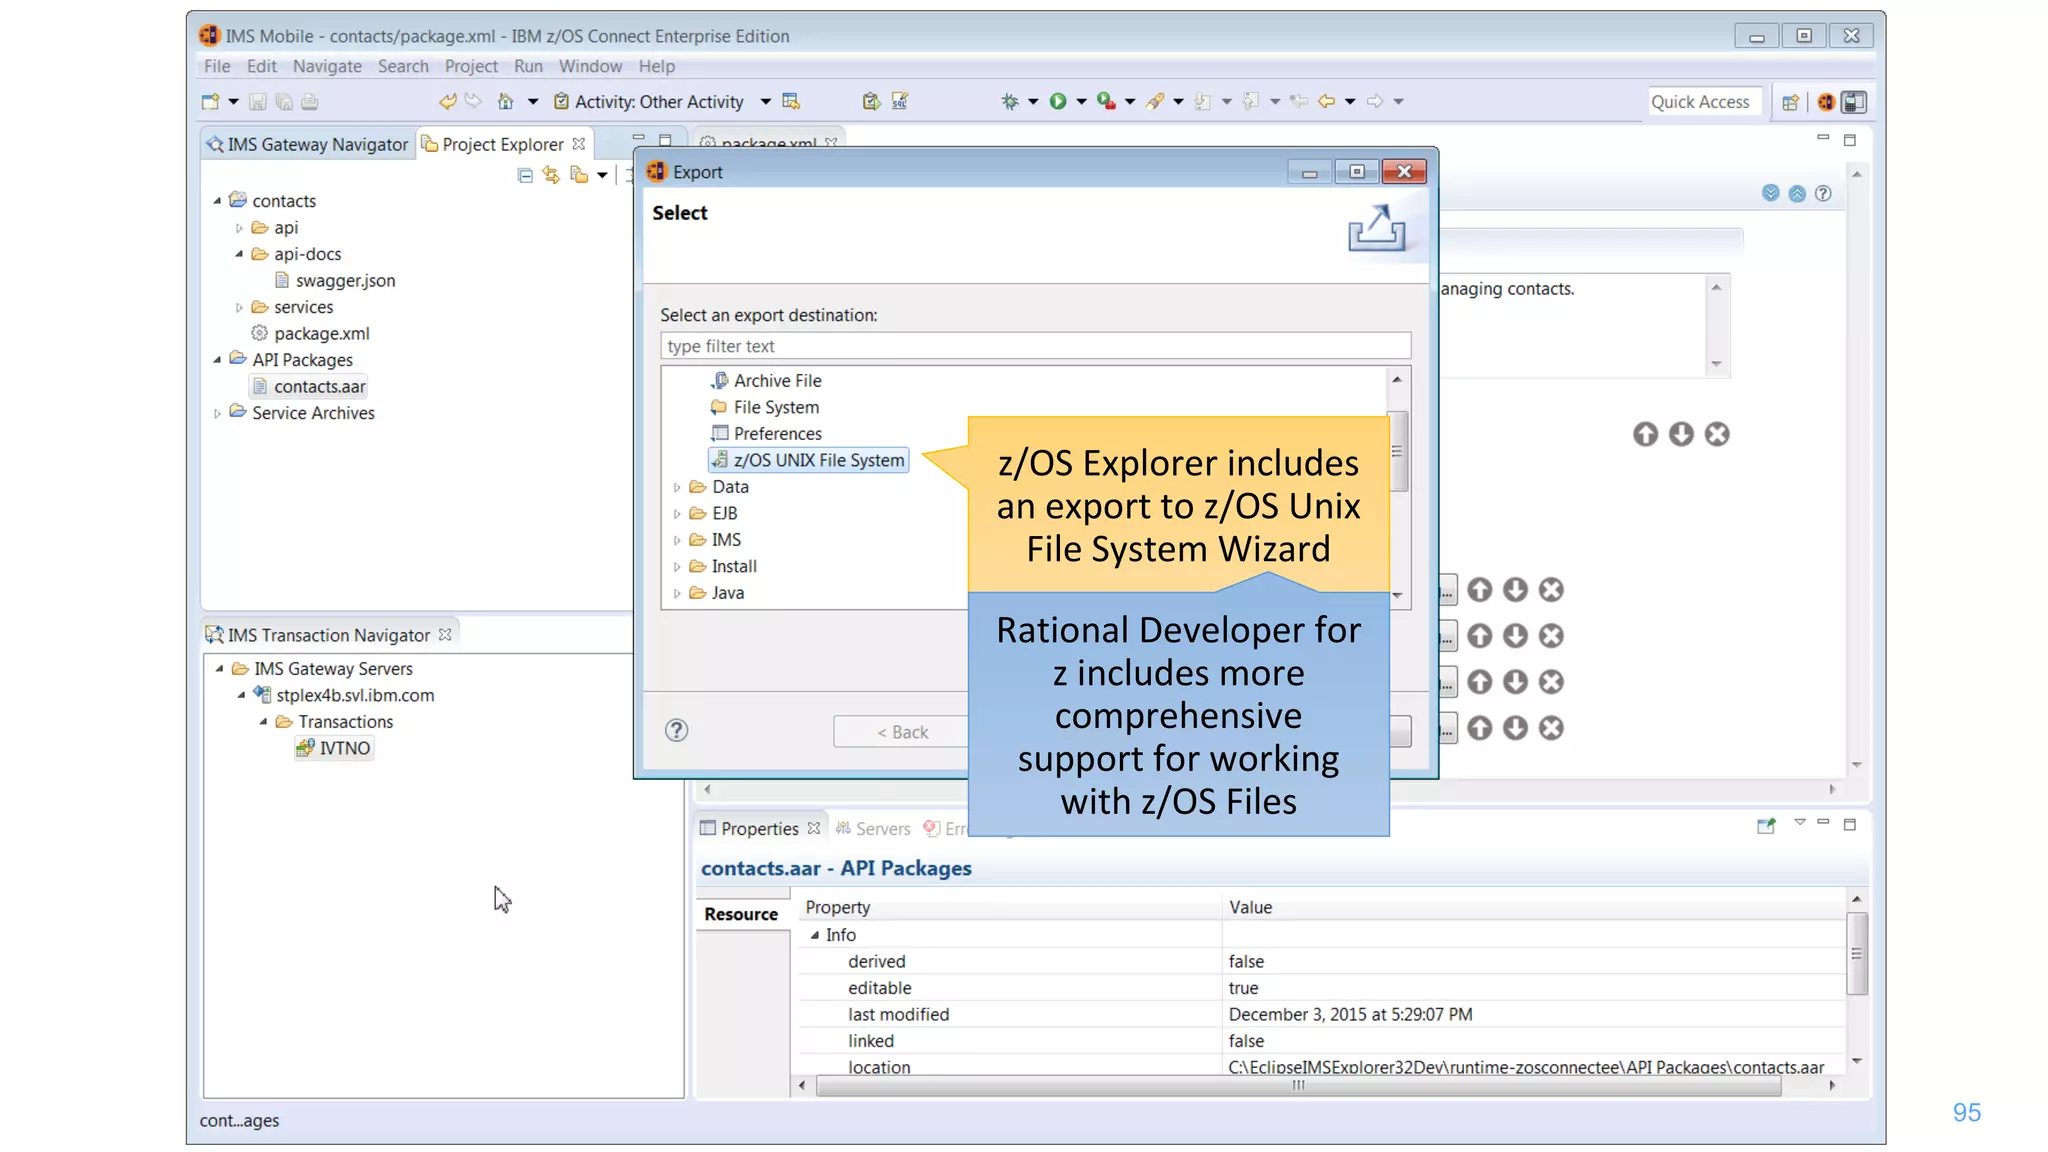The height and width of the screenshot is (1152, 2048).
Task: Select swagger.json in Project Explorer
Action: click(x=335, y=281)
